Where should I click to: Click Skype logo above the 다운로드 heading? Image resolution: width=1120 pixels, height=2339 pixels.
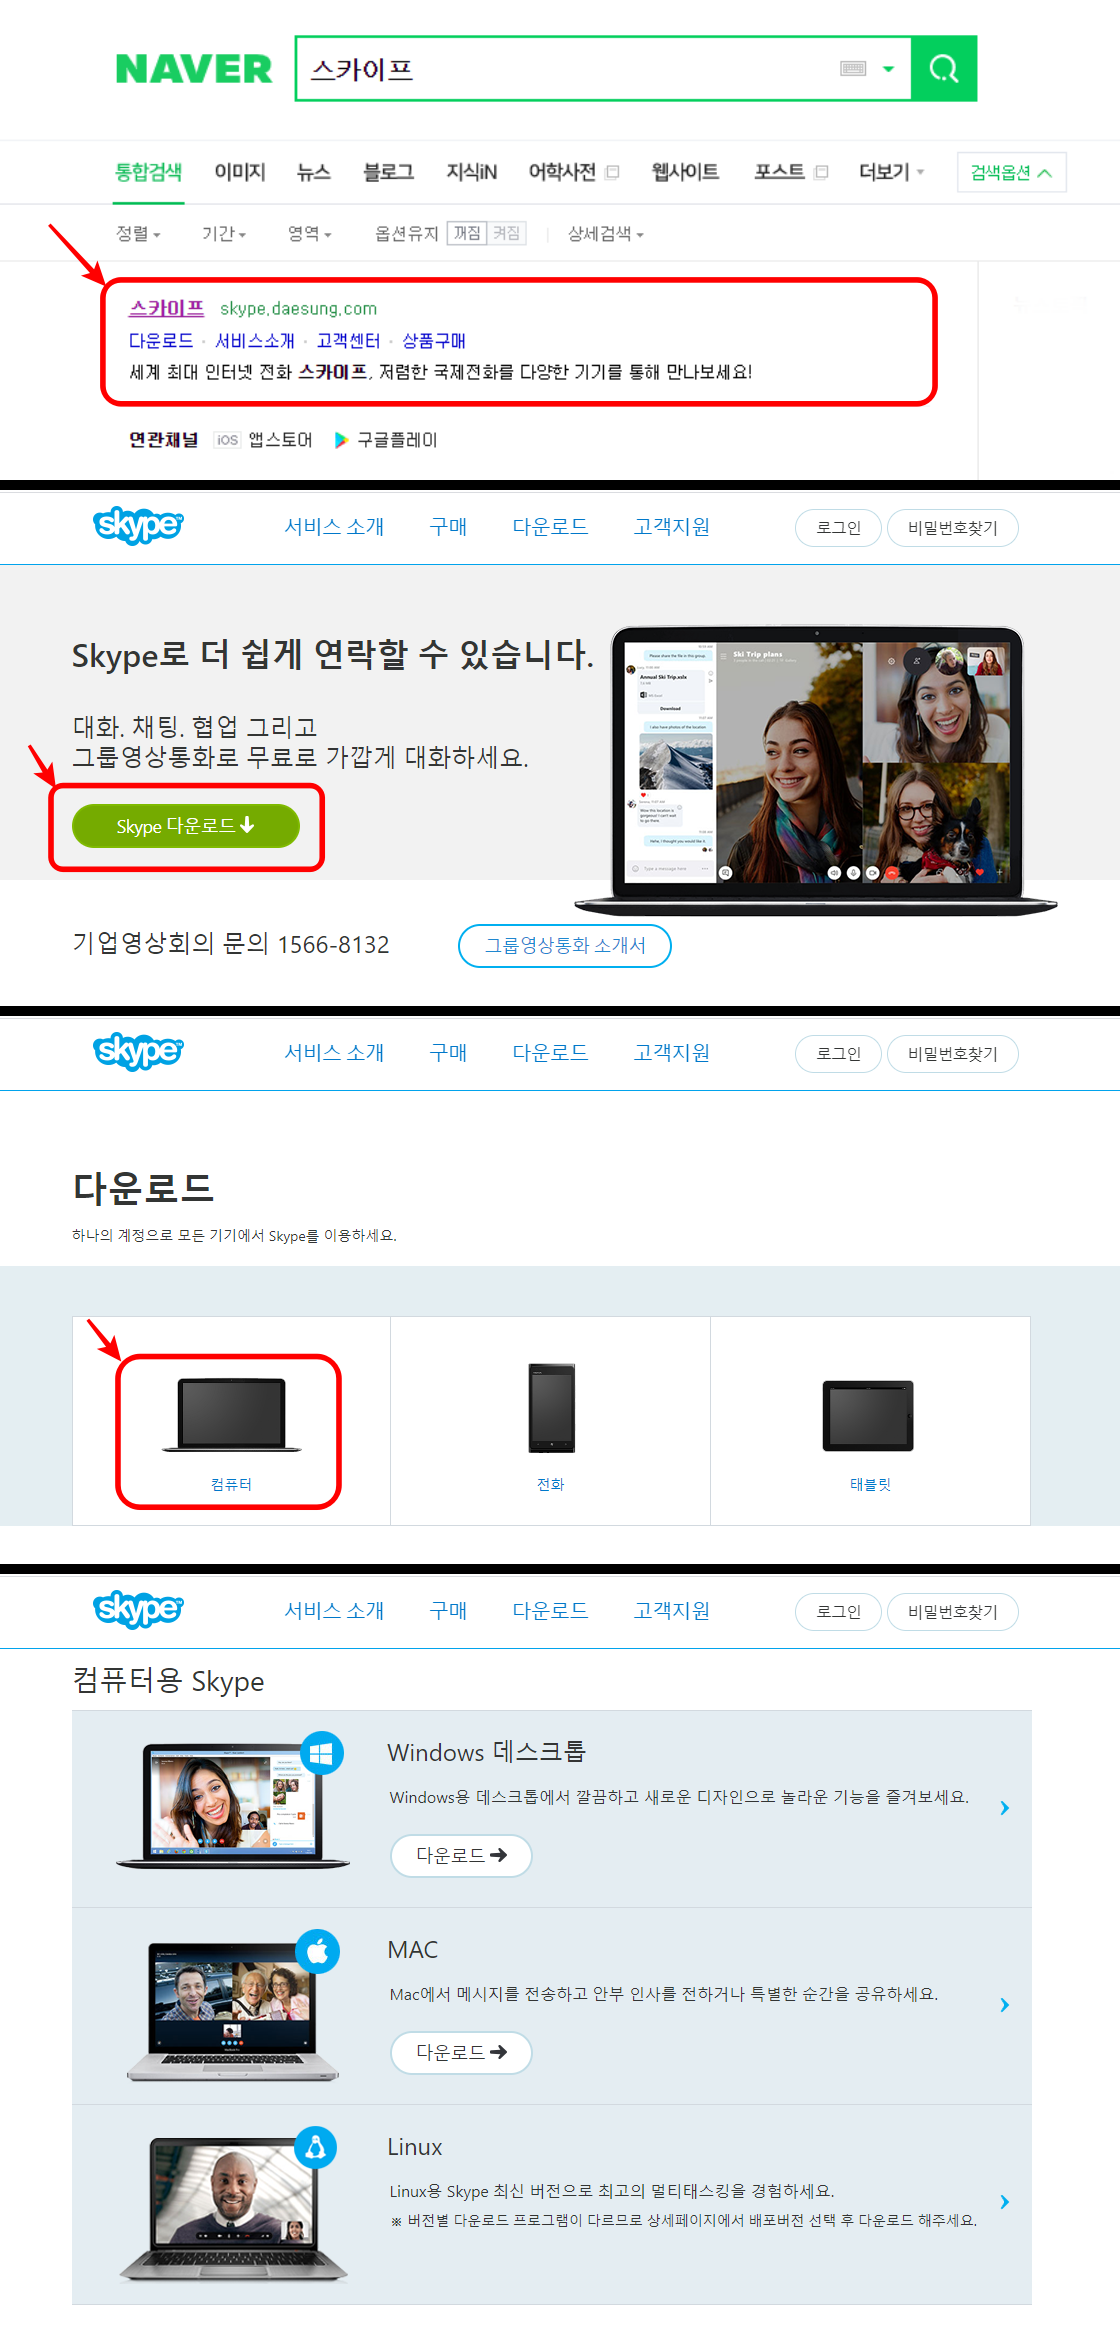138,1051
